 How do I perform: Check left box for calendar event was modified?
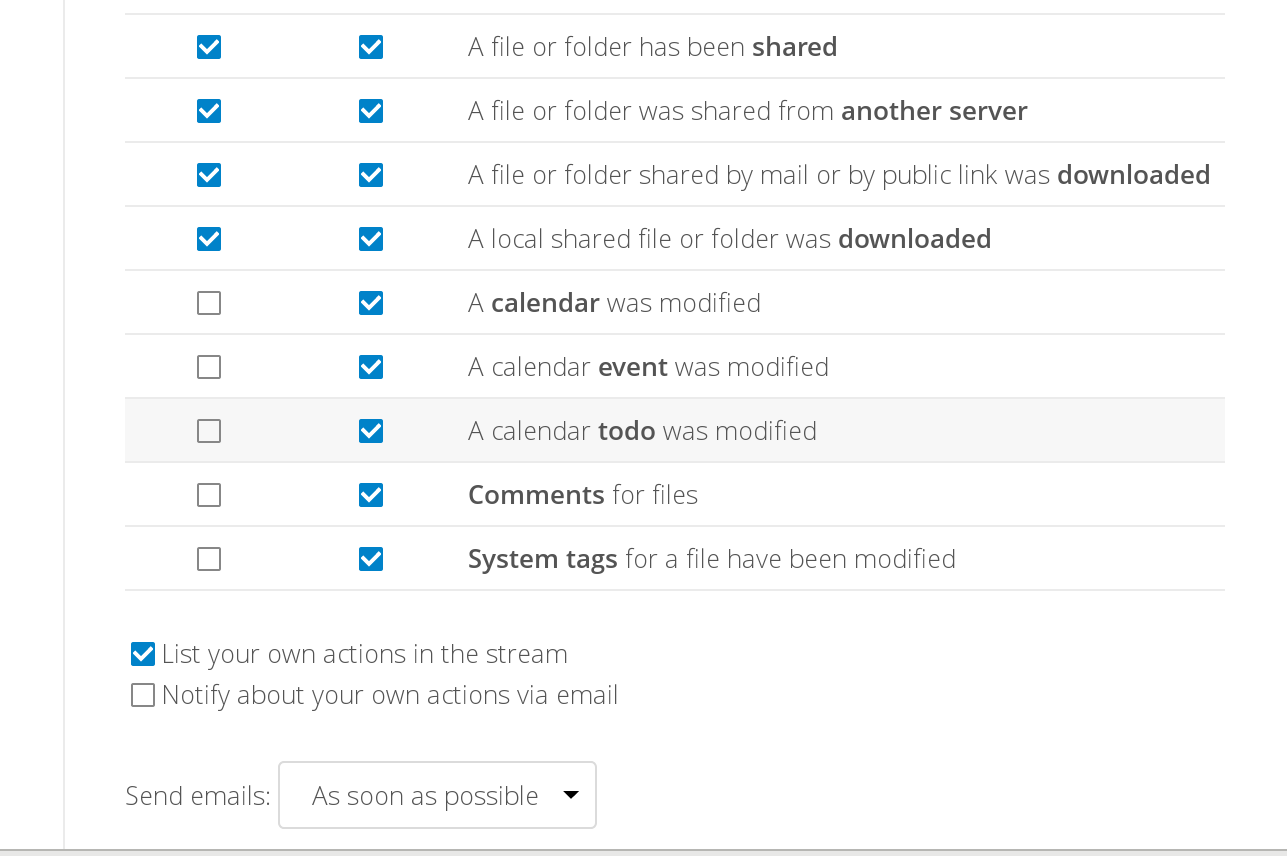pyautogui.click(x=209, y=367)
